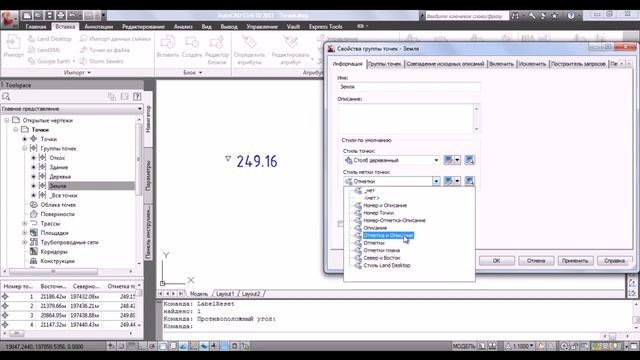The height and width of the screenshot is (360, 640).
Task: Collapse the 'Открытые чертежи' tree node
Action: 7,120
